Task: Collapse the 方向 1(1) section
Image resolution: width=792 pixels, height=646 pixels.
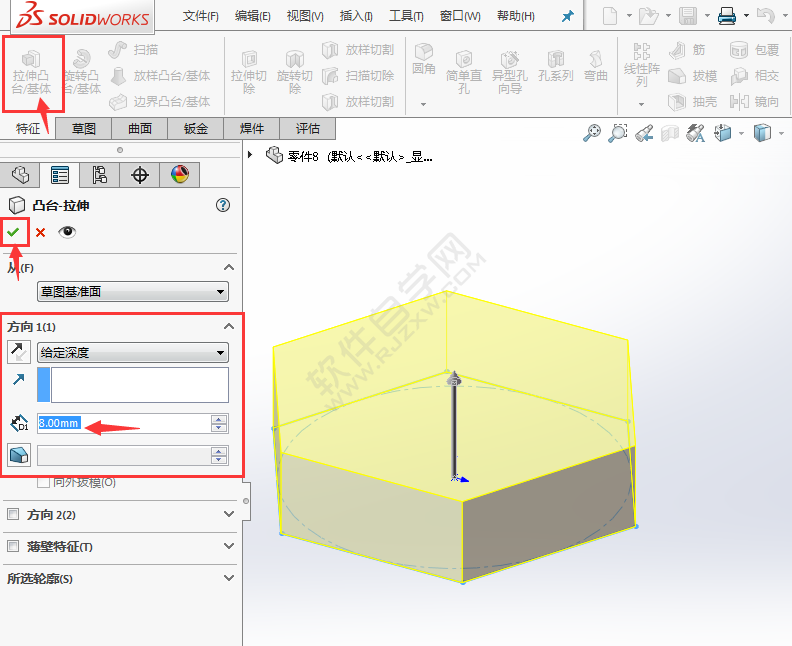Action: (x=229, y=326)
